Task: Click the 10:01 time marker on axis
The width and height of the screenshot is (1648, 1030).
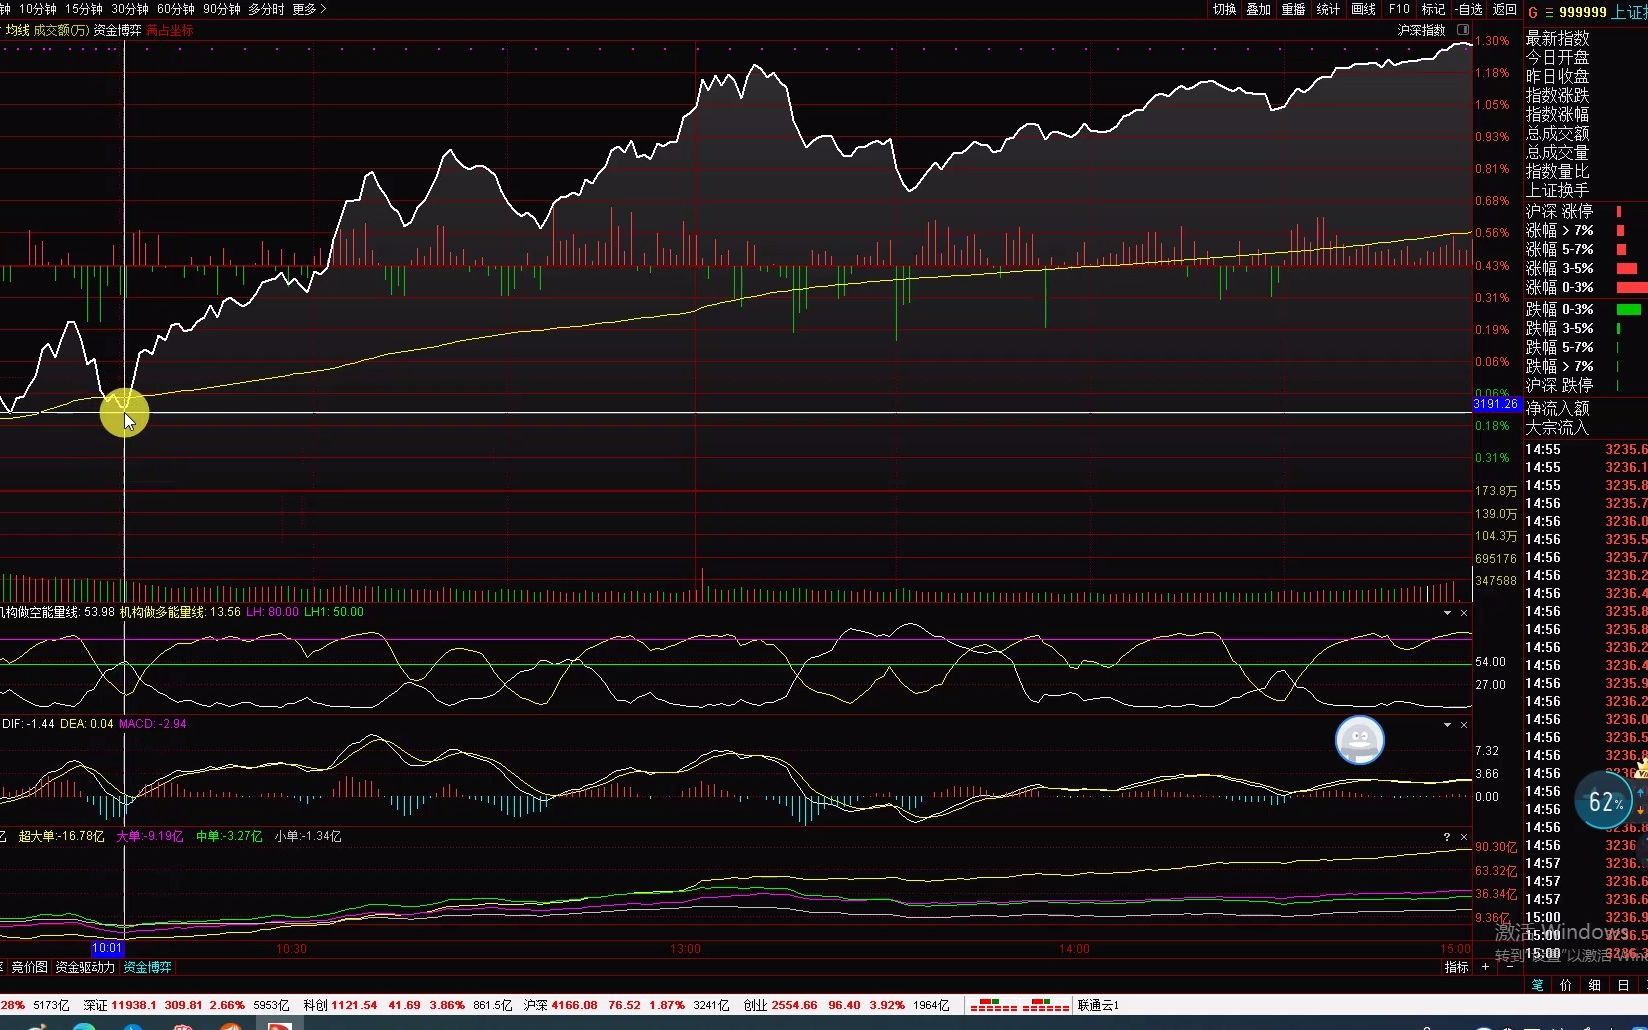Action: click(107, 948)
